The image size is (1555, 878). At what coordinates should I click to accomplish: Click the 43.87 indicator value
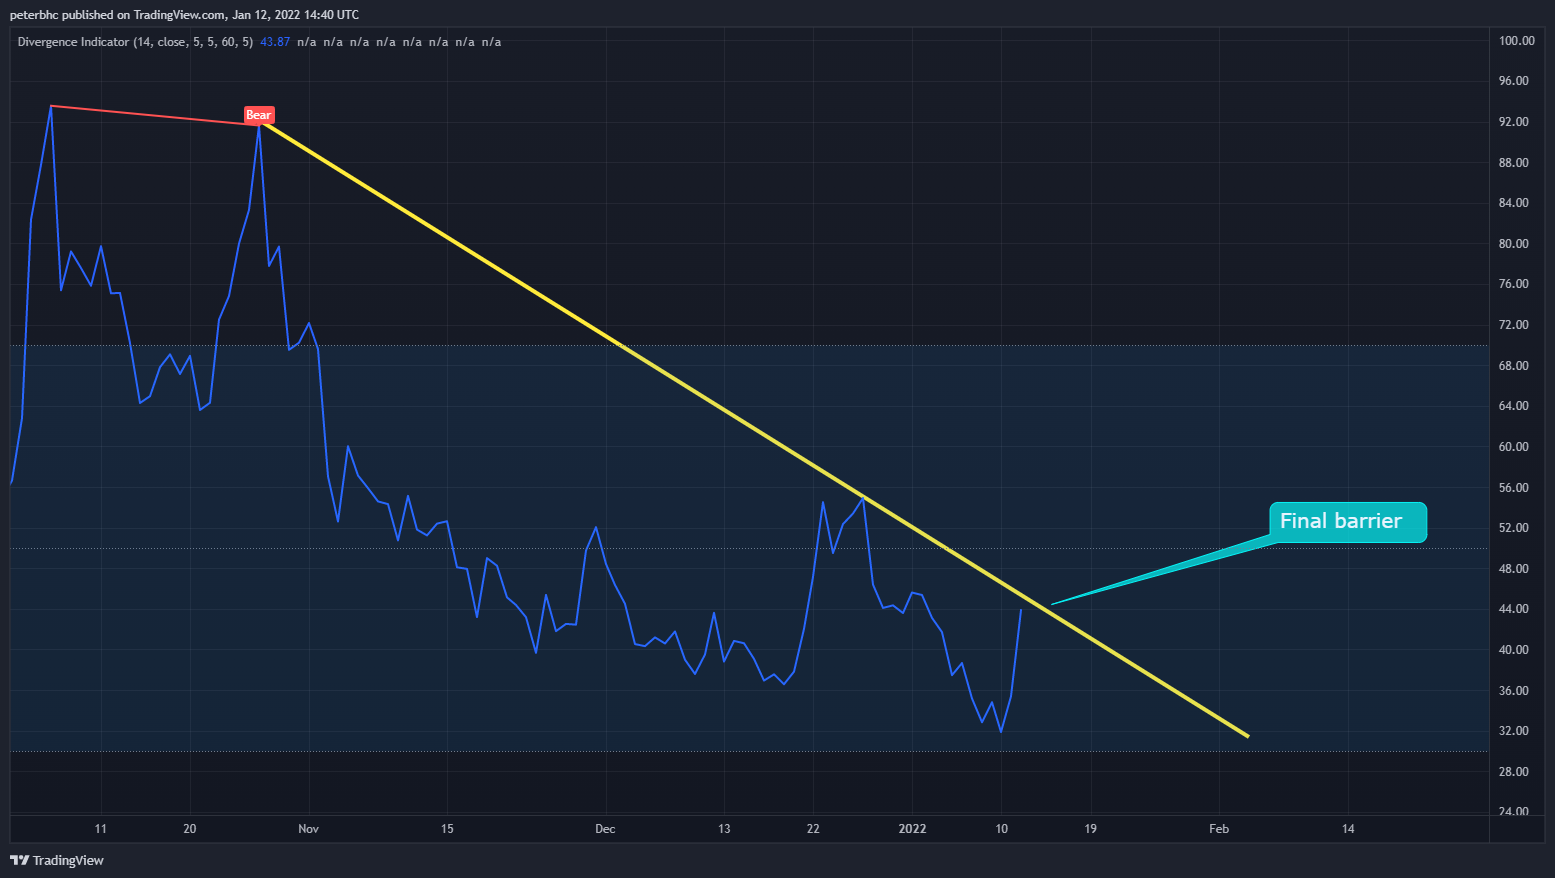(275, 42)
